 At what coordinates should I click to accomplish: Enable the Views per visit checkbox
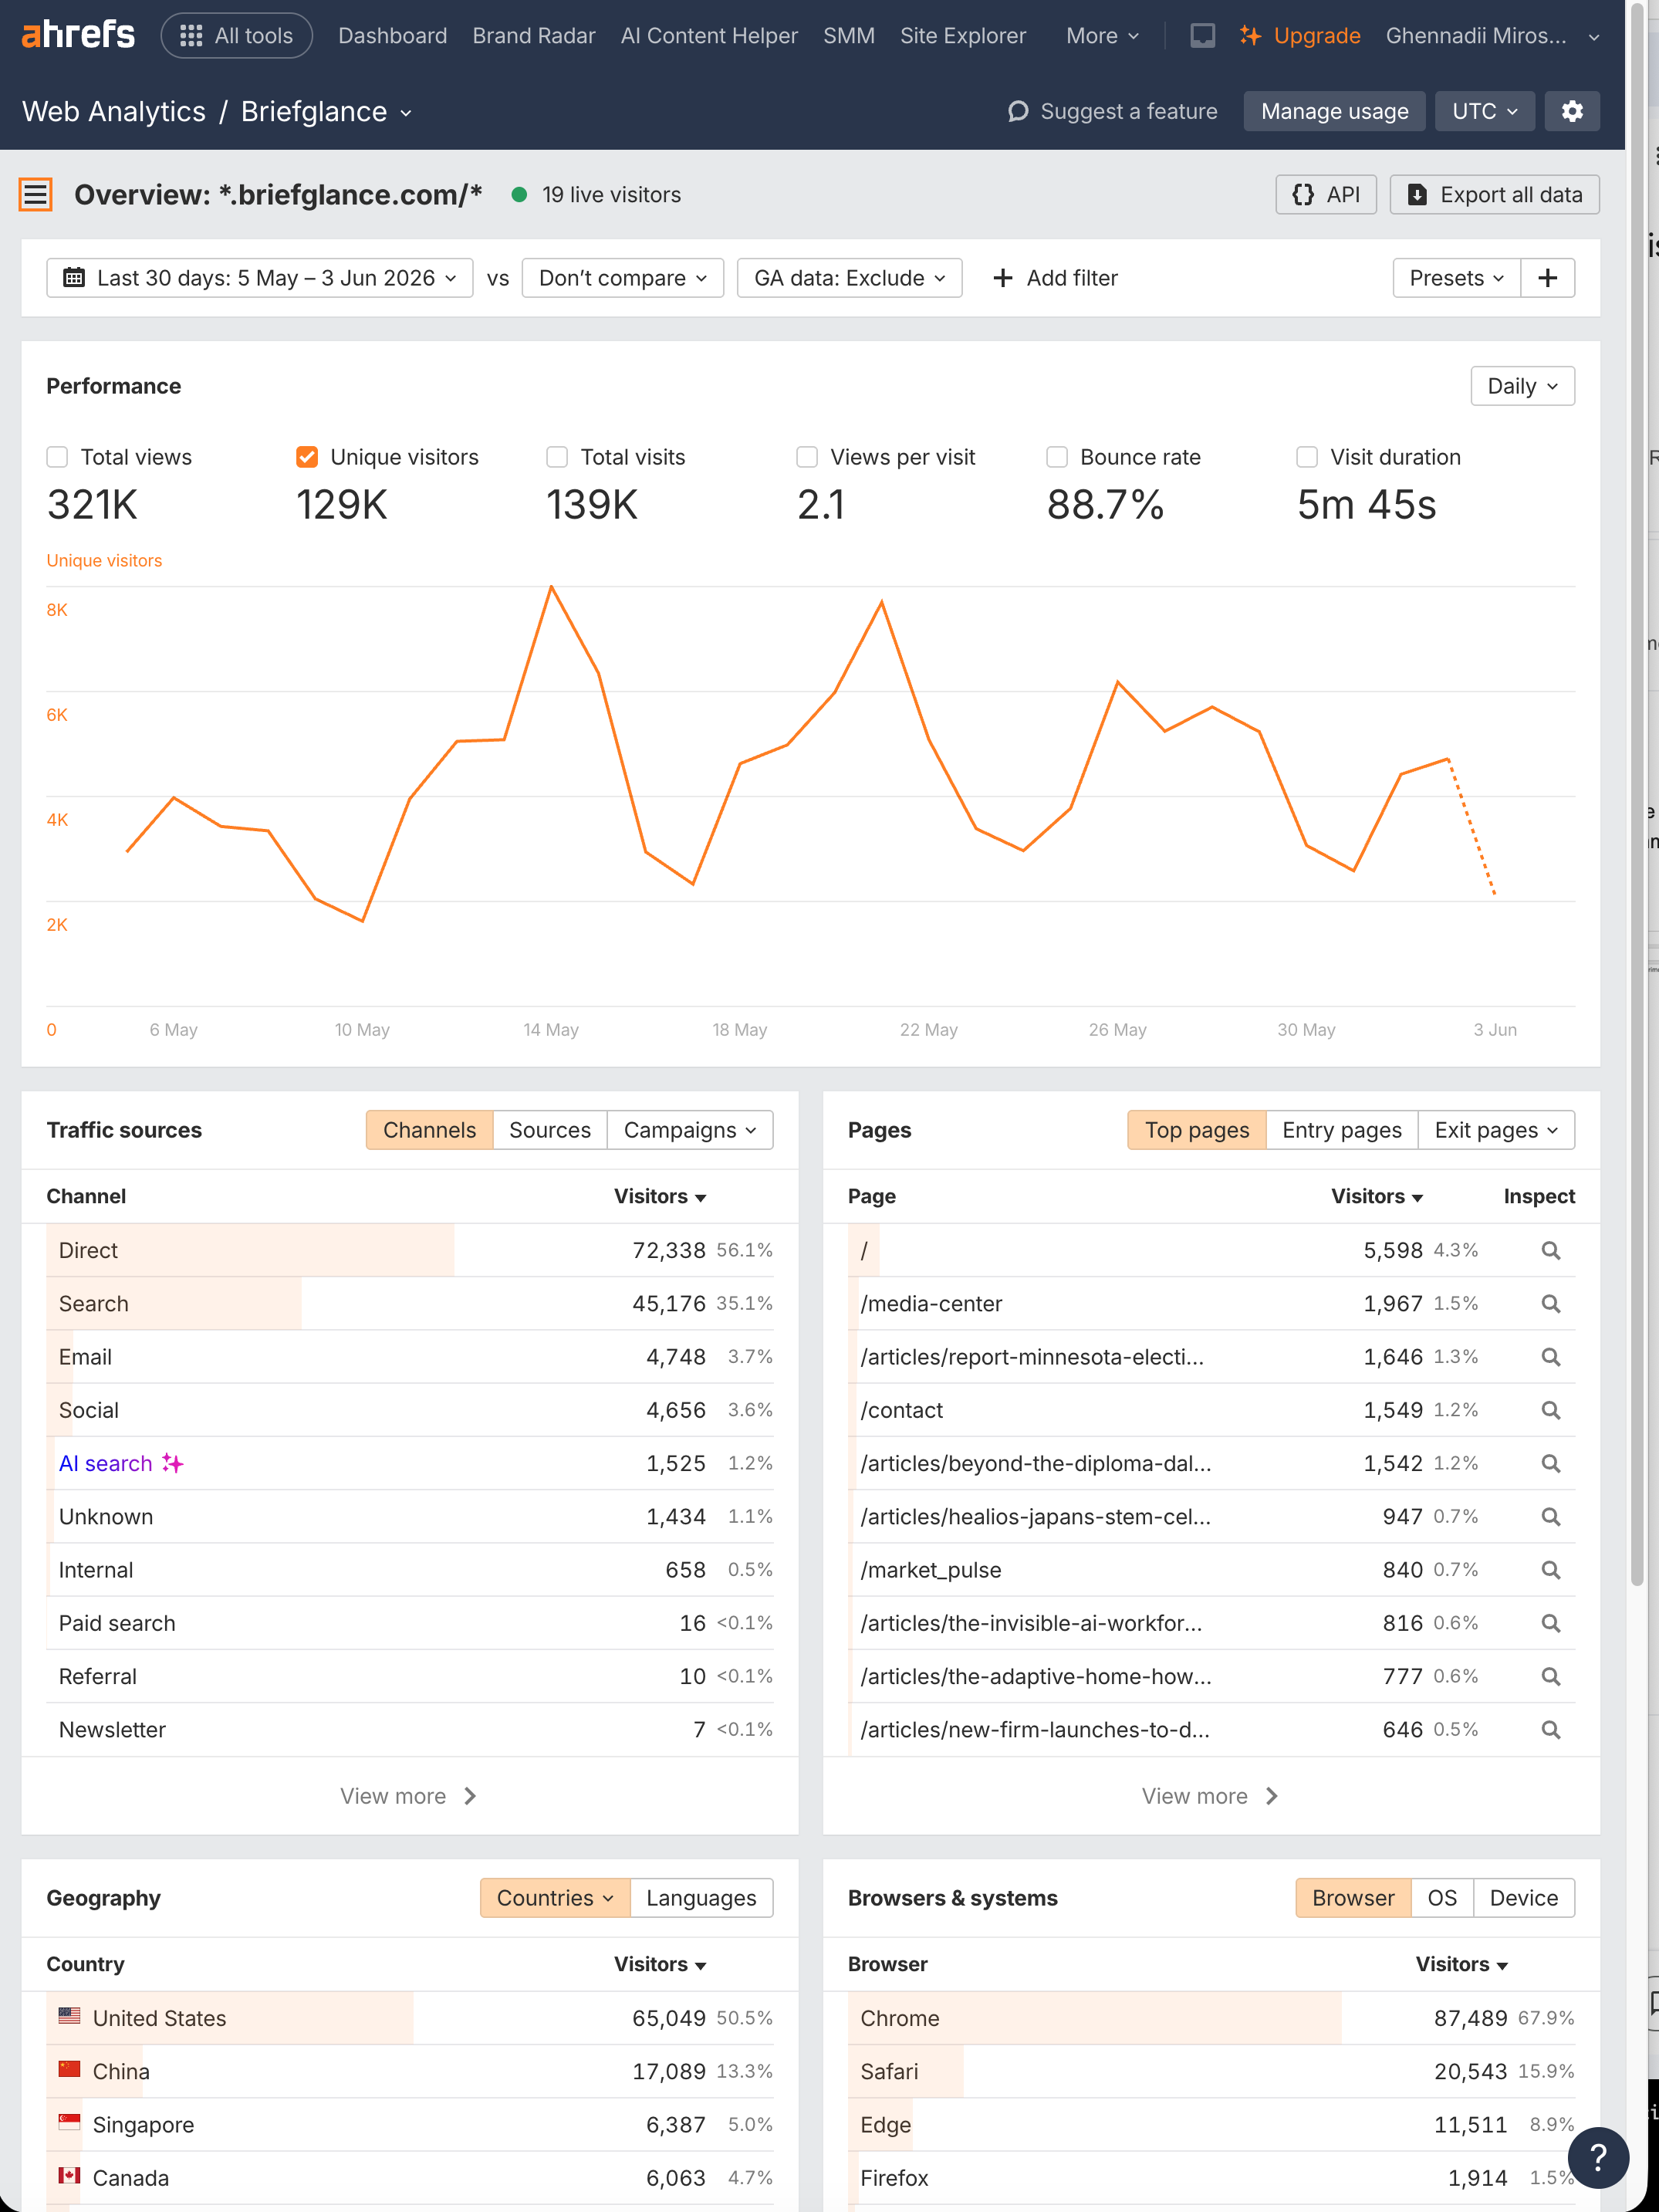click(807, 457)
